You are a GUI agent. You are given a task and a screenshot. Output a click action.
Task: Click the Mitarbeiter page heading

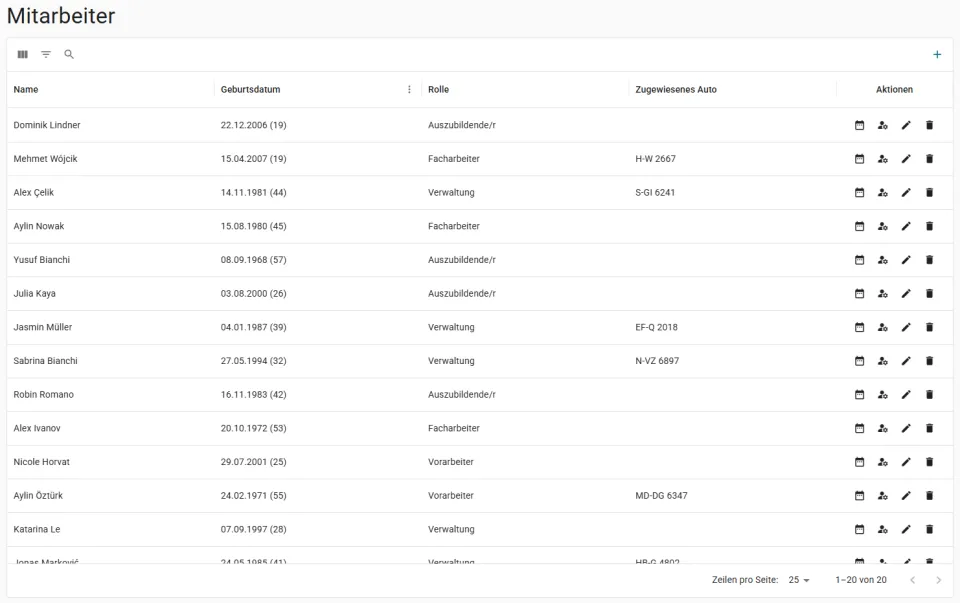61,15
